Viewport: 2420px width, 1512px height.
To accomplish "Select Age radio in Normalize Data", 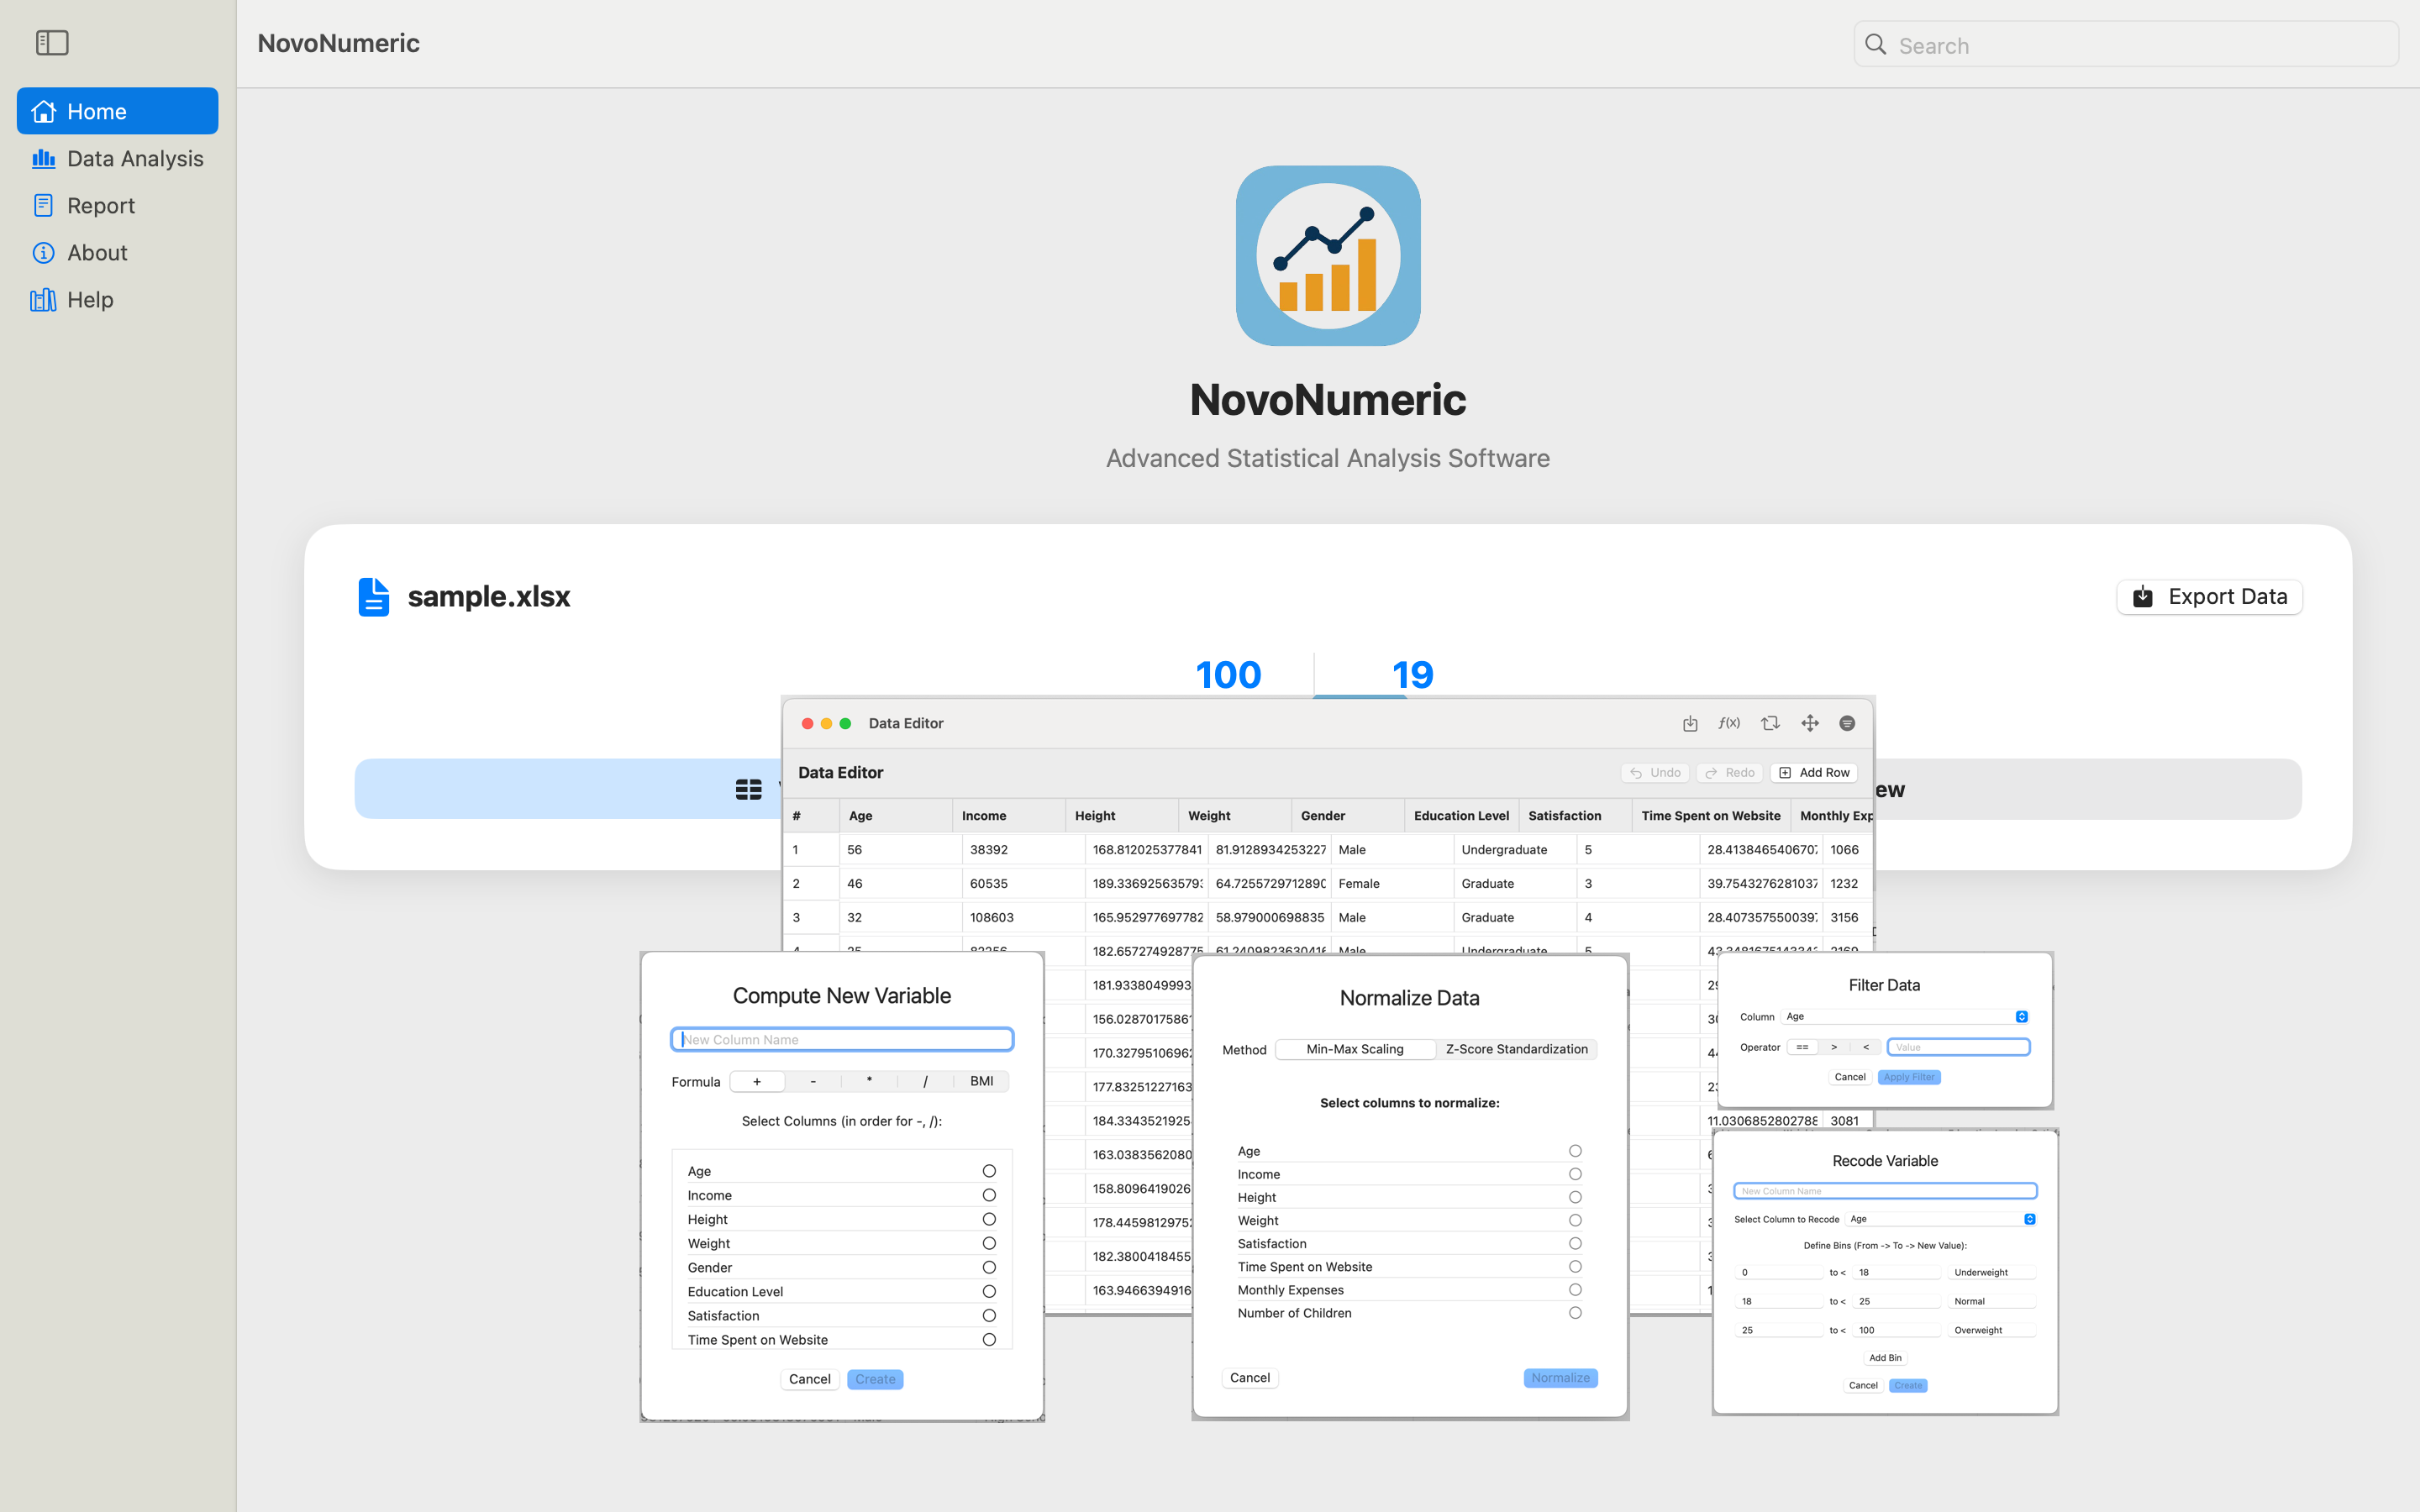I will tap(1575, 1151).
